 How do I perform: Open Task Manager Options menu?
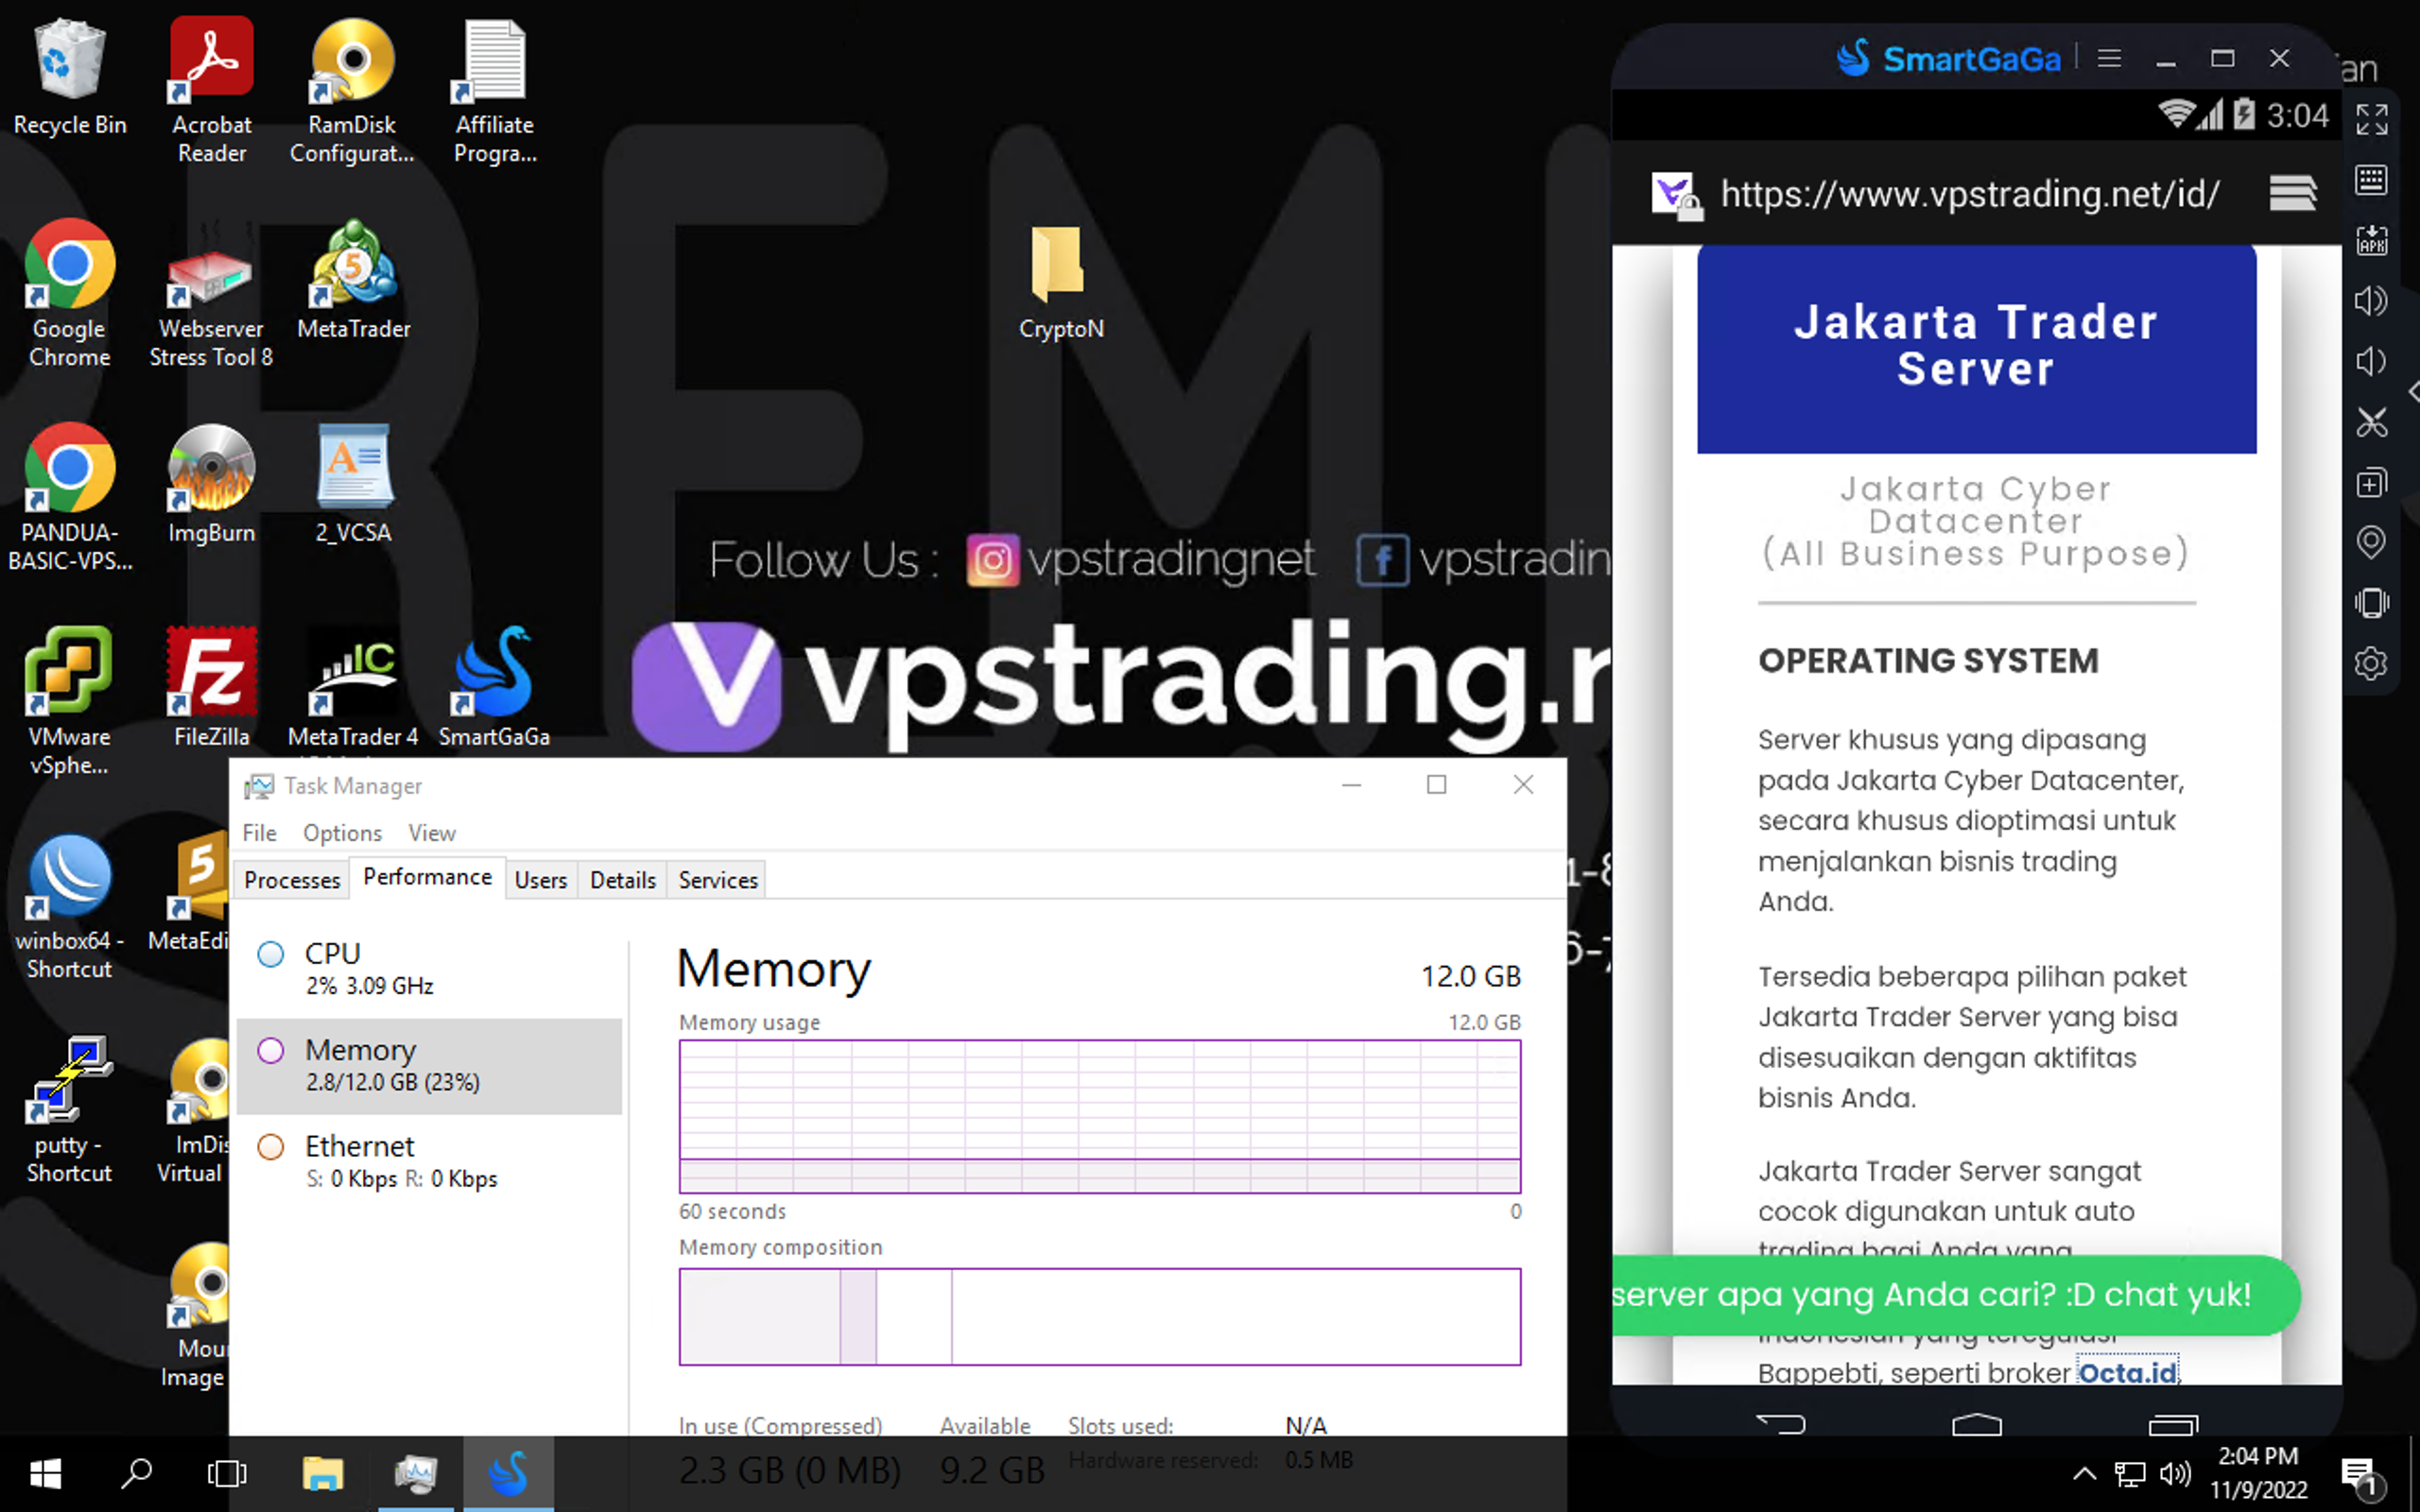point(342,833)
